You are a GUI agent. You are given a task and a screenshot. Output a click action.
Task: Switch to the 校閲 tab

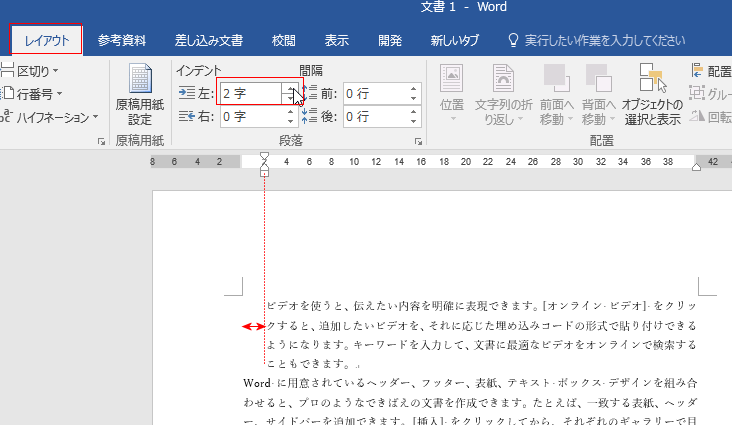283,41
